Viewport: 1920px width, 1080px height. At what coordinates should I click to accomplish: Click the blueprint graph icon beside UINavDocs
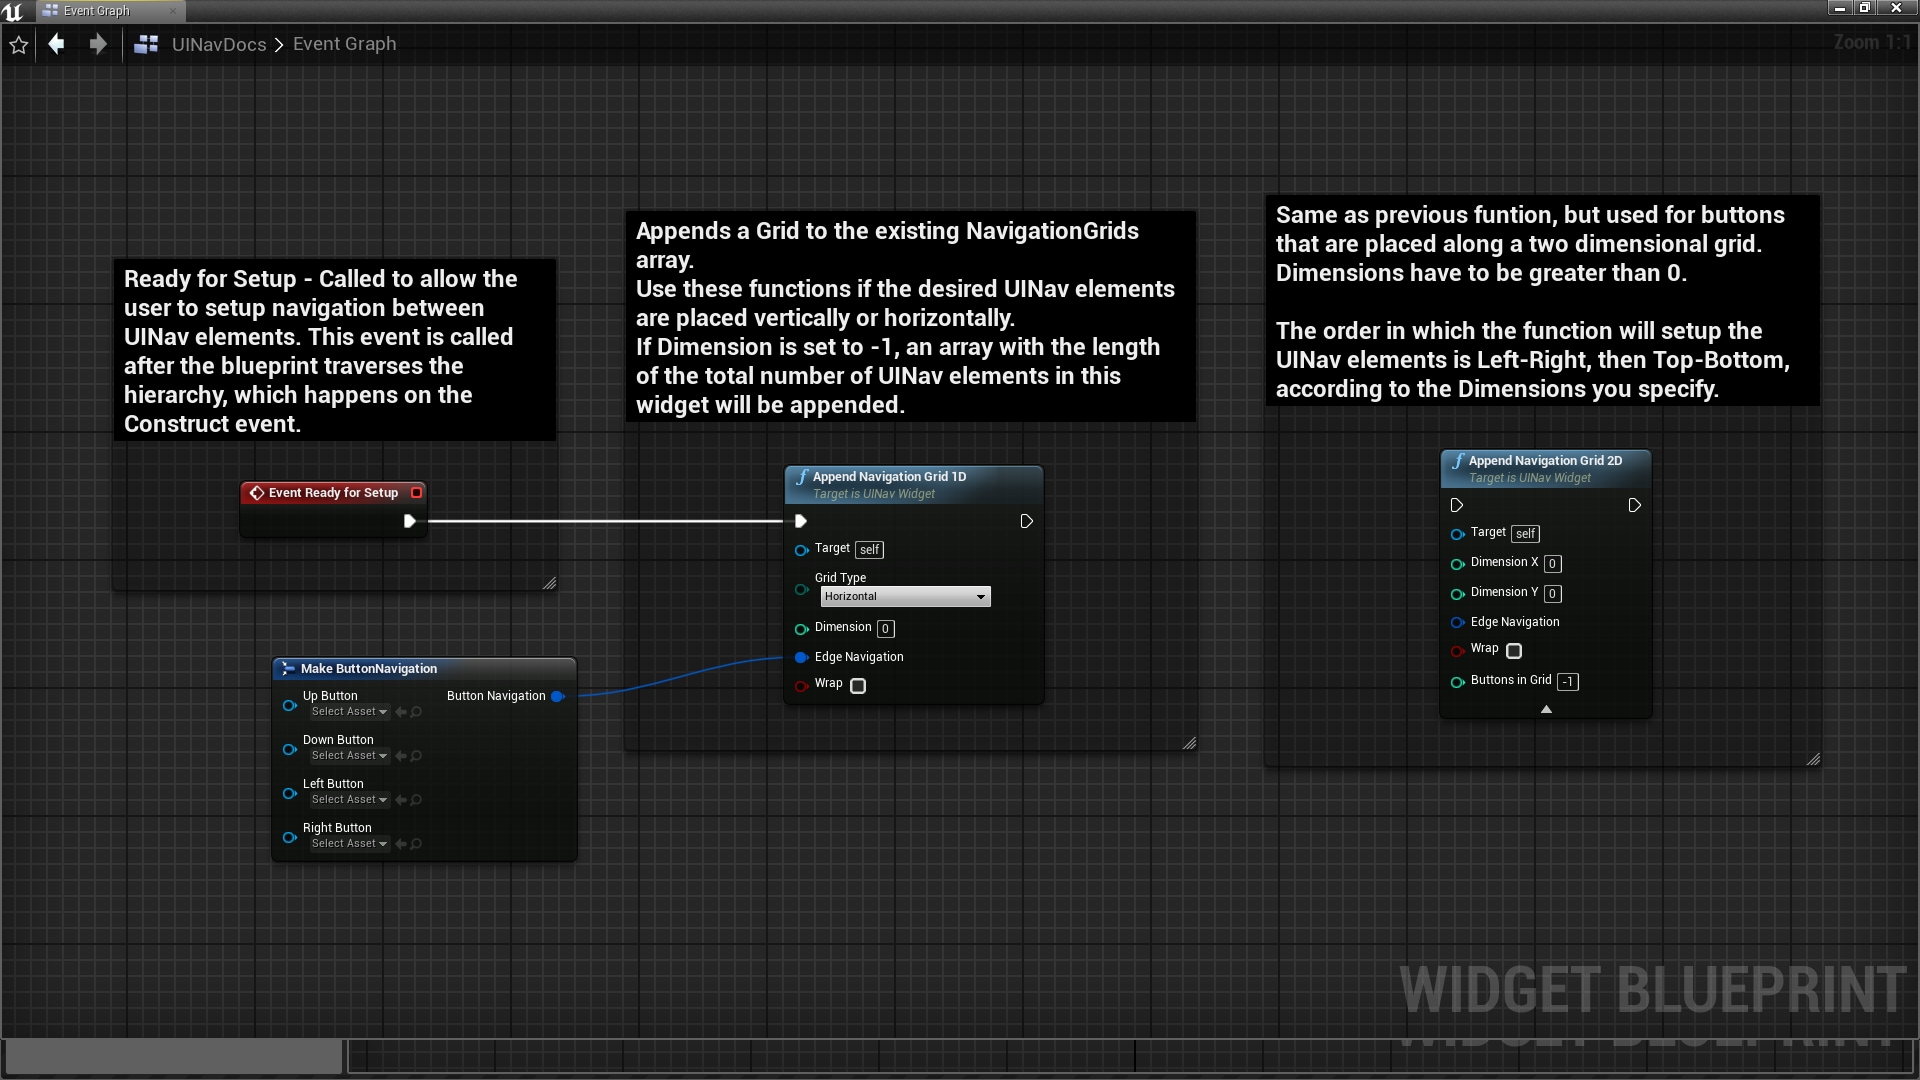coord(146,44)
